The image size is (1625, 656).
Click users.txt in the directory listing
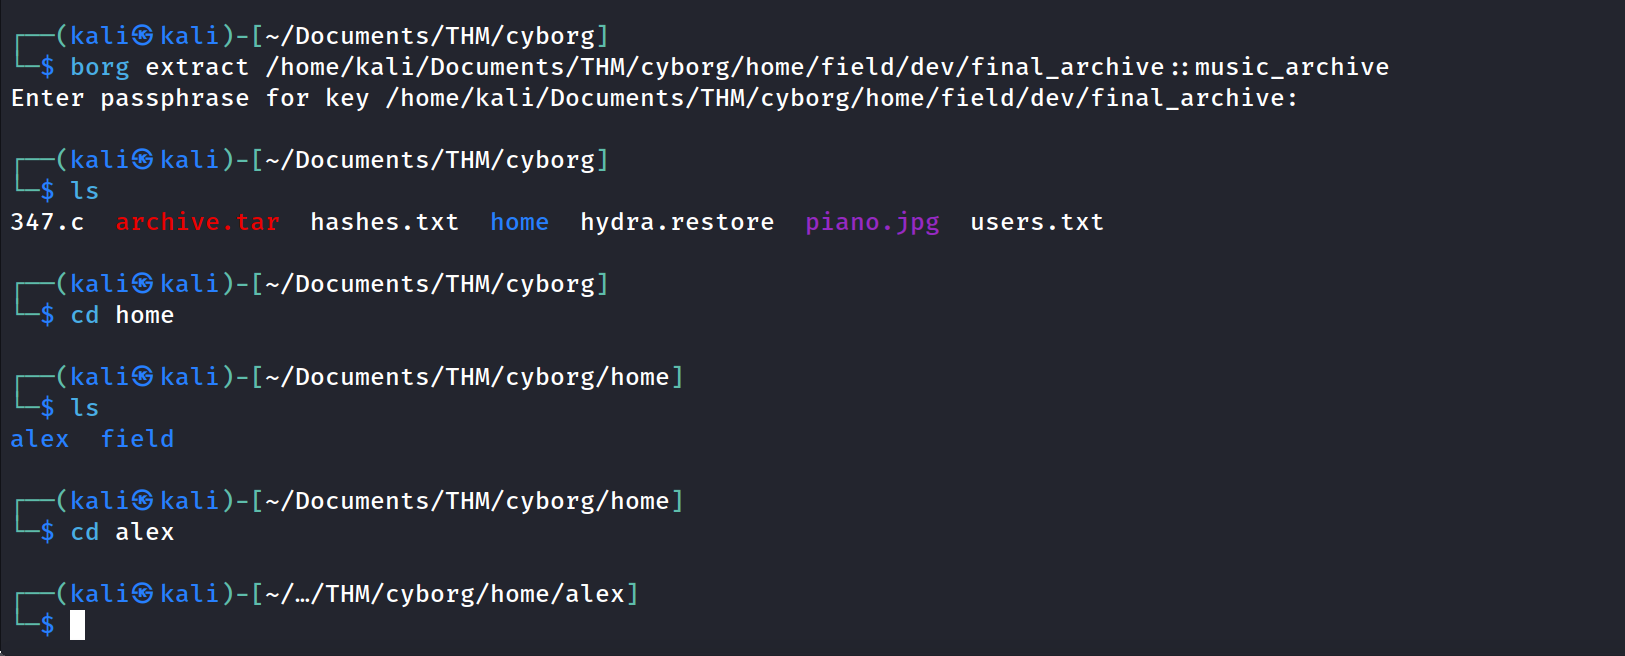pos(1036,222)
